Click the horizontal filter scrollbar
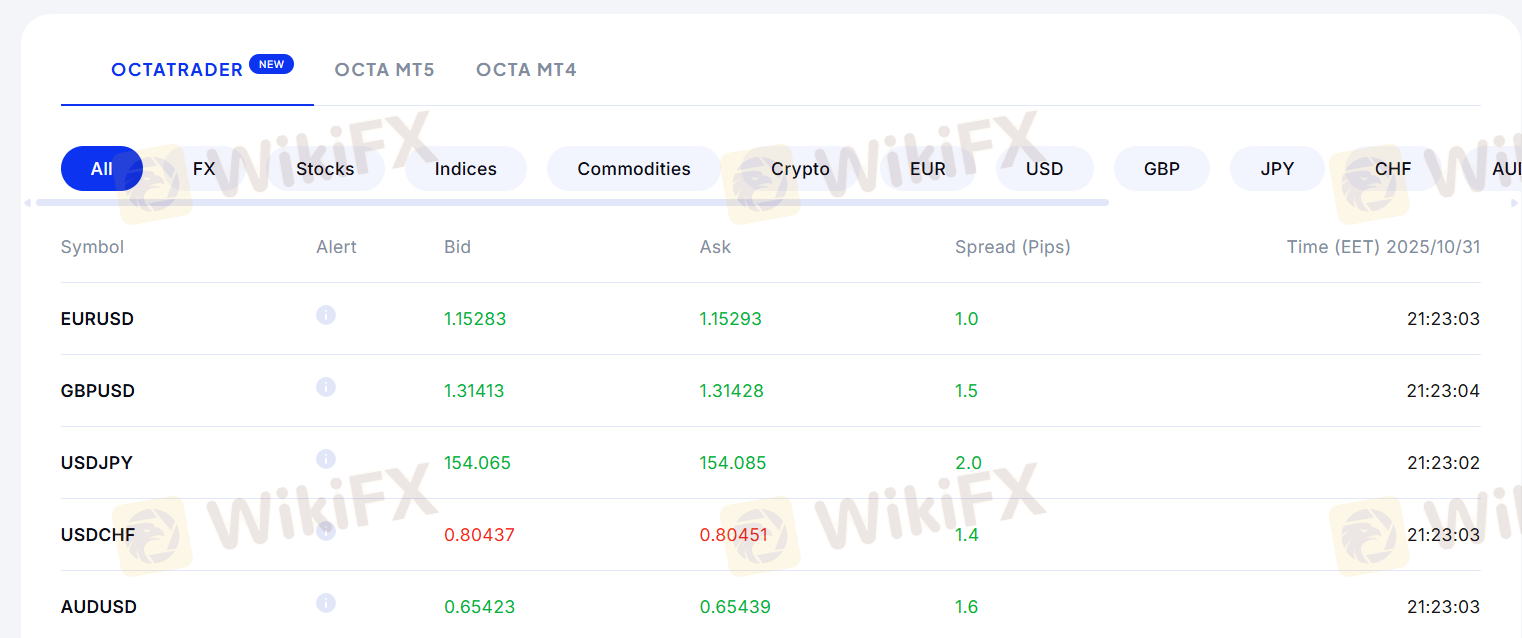Image resolution: width=1522 pixels, height=638 pixels. (572, 202)
